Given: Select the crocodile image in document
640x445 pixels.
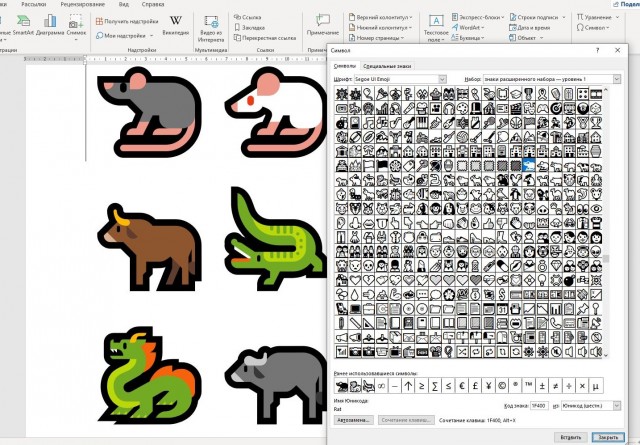Looking at the screenshot, I should pos(276,238).
